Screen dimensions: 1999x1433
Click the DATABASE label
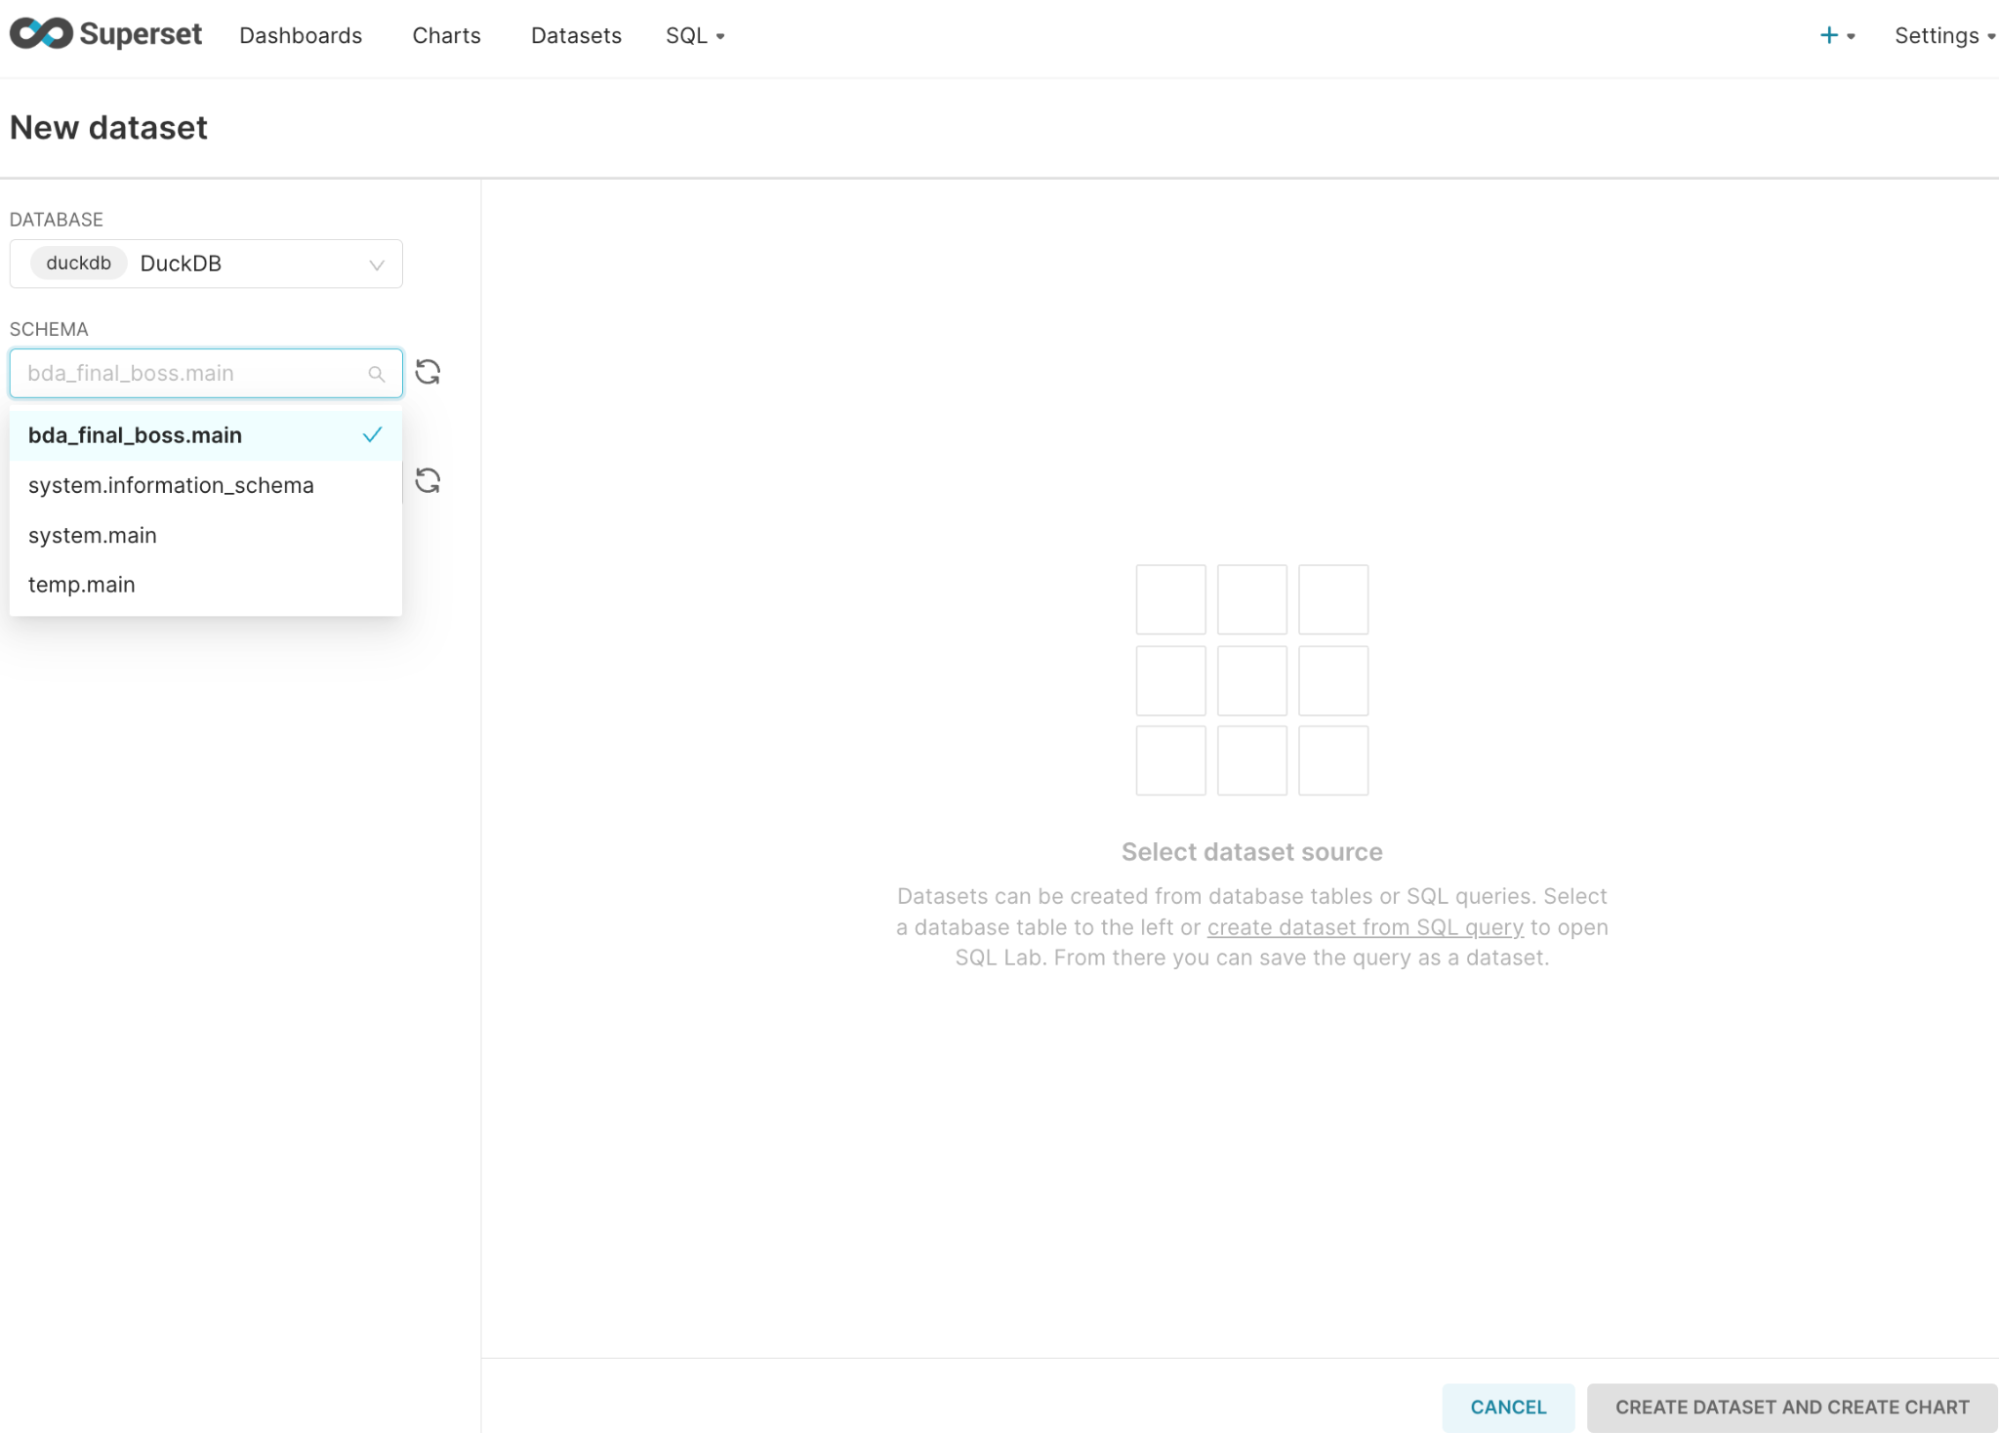[x=56, y=219]
